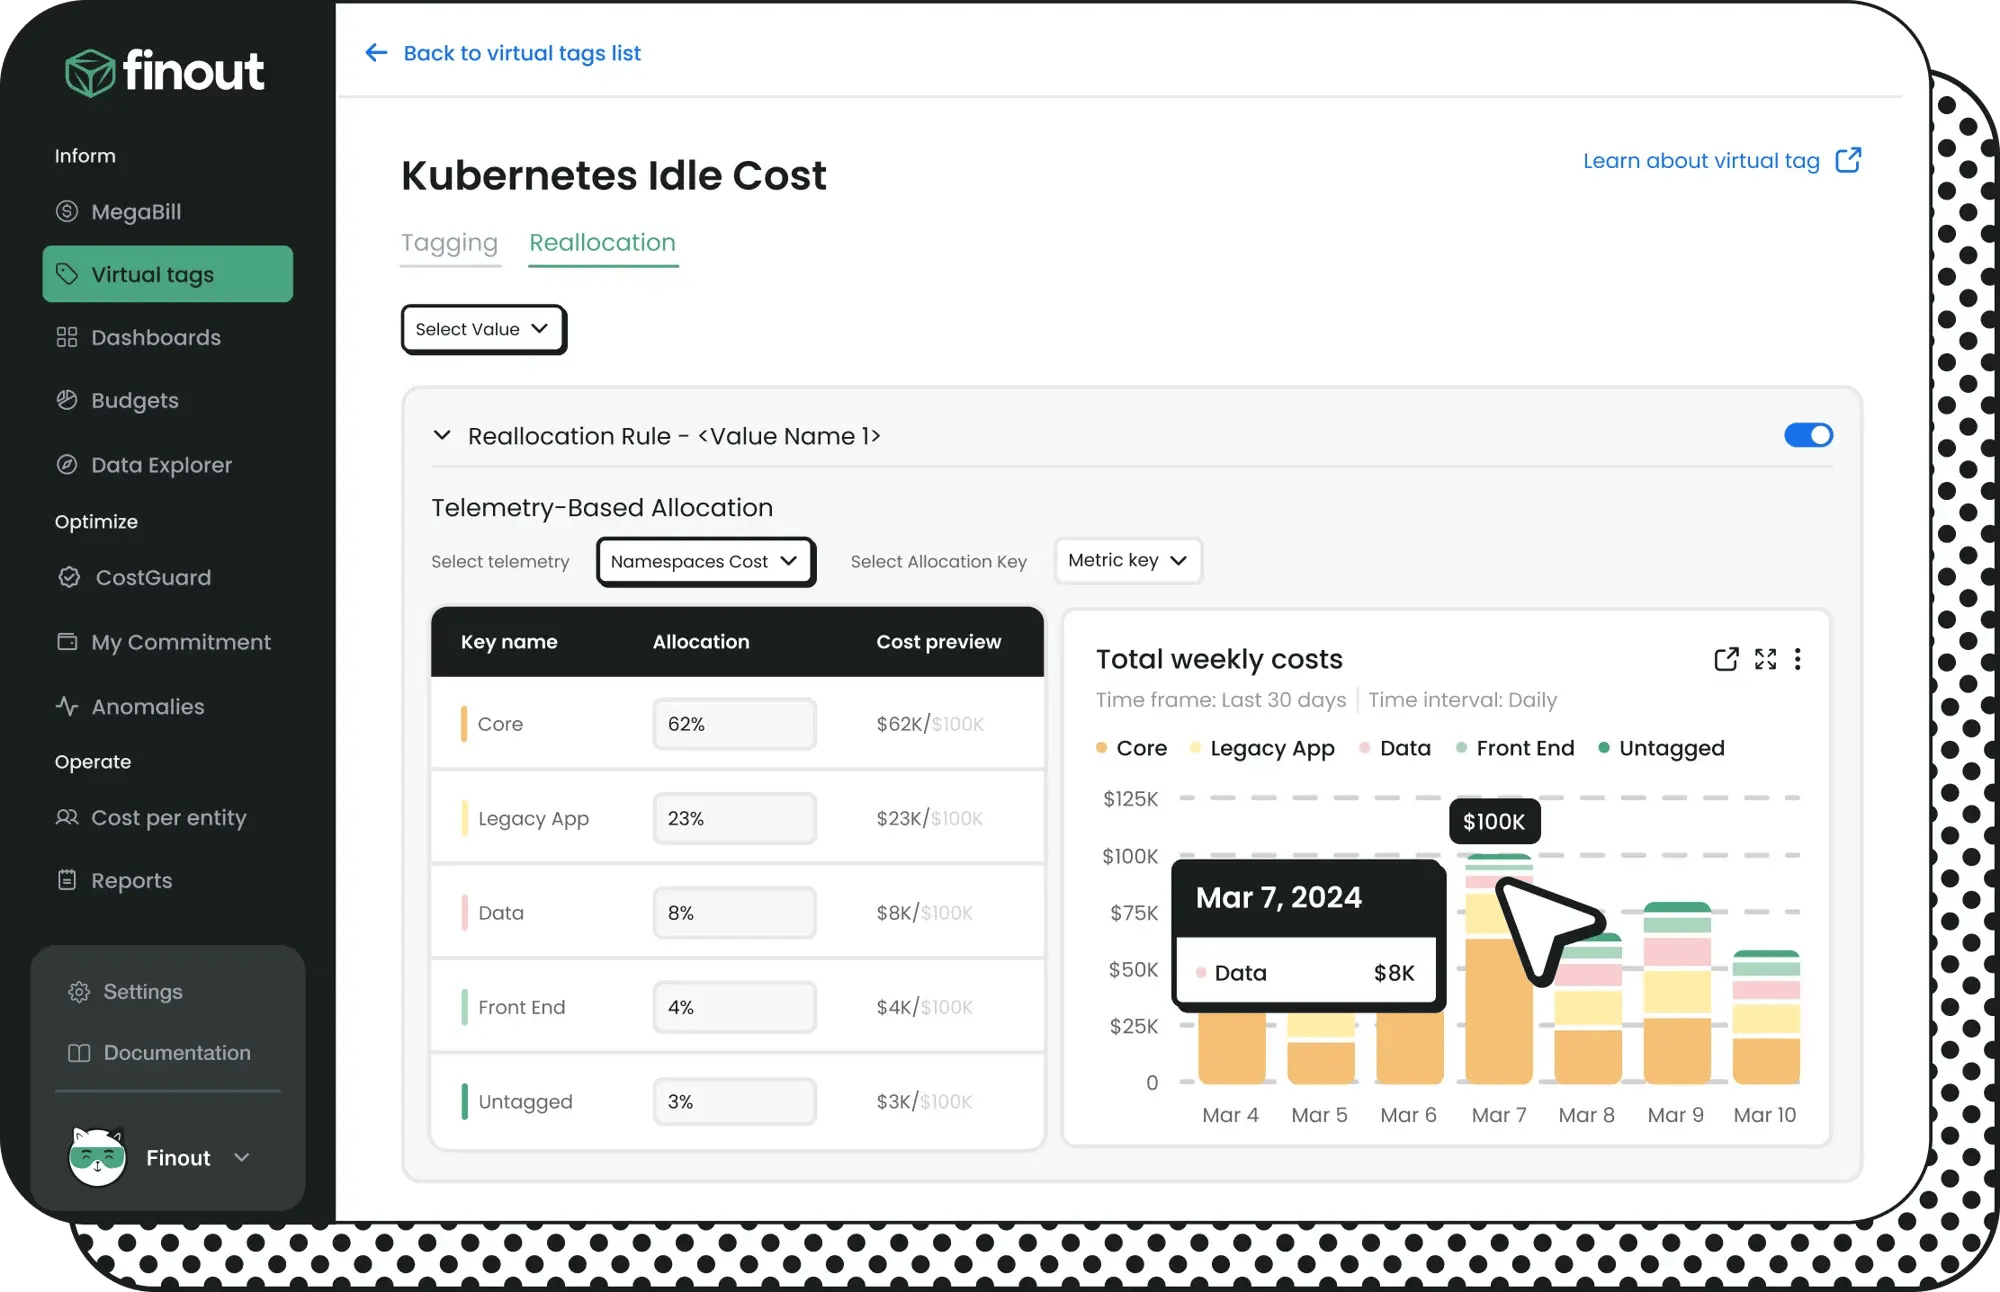Image resolution: width=2000 pixels, height=1292 pixels.
Task: Click the Allocation column header
Action: [701, 642]
